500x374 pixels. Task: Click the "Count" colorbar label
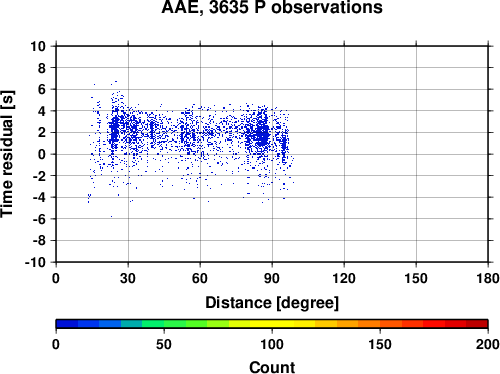tap(272, 367)
